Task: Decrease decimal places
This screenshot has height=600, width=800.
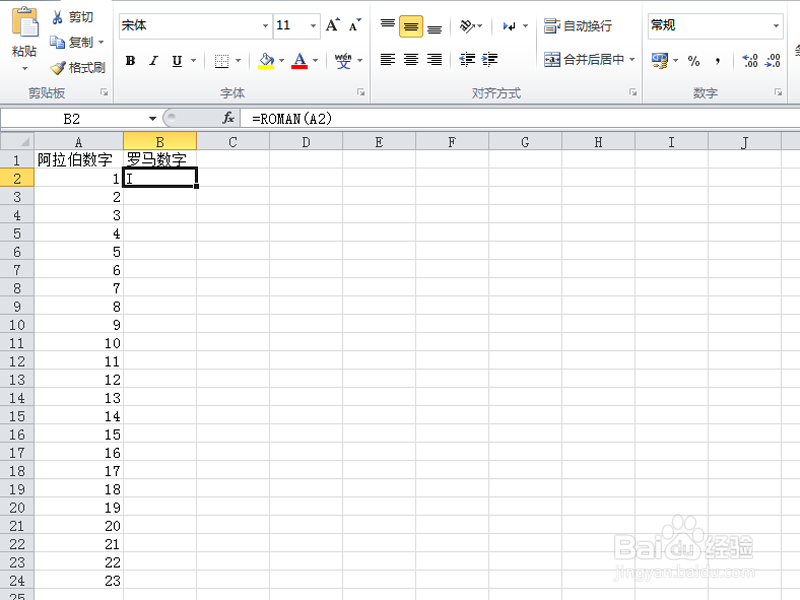Action: coord(773,61)
